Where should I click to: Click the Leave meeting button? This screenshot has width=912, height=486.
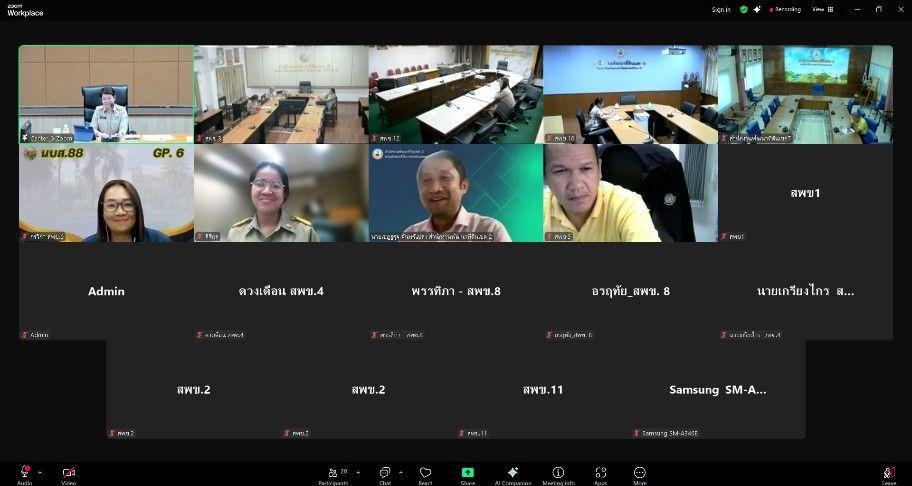(888, 472)
